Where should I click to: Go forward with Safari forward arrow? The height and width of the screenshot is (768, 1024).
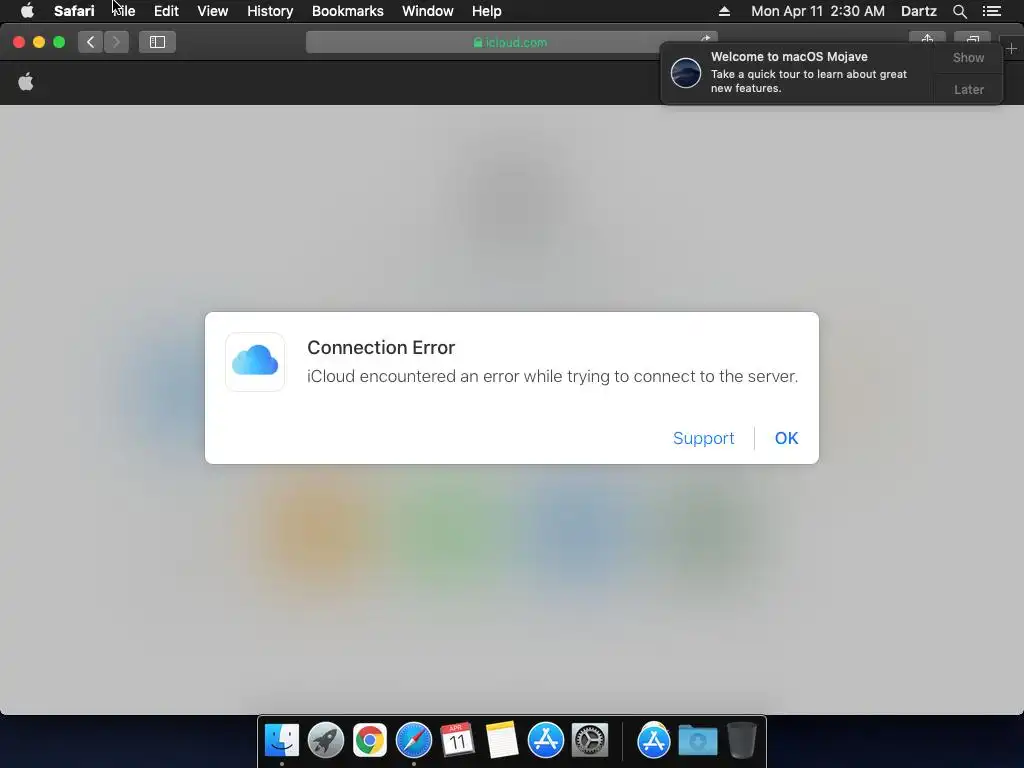coord(116,42)
